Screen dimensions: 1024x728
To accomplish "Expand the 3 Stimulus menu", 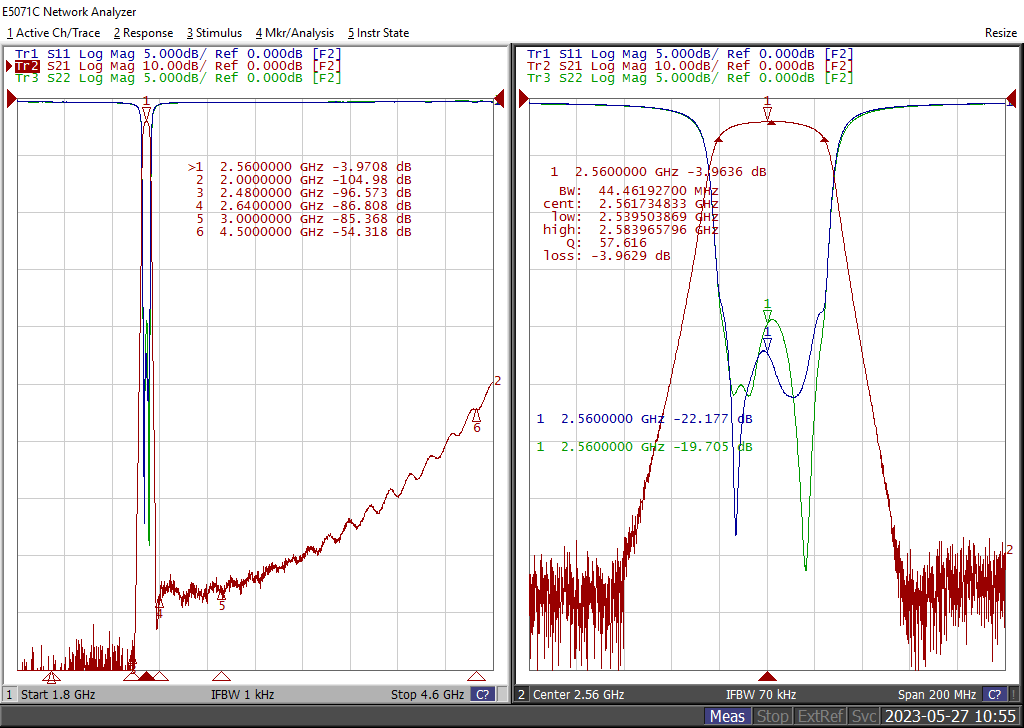I will [x=214, y=33].
